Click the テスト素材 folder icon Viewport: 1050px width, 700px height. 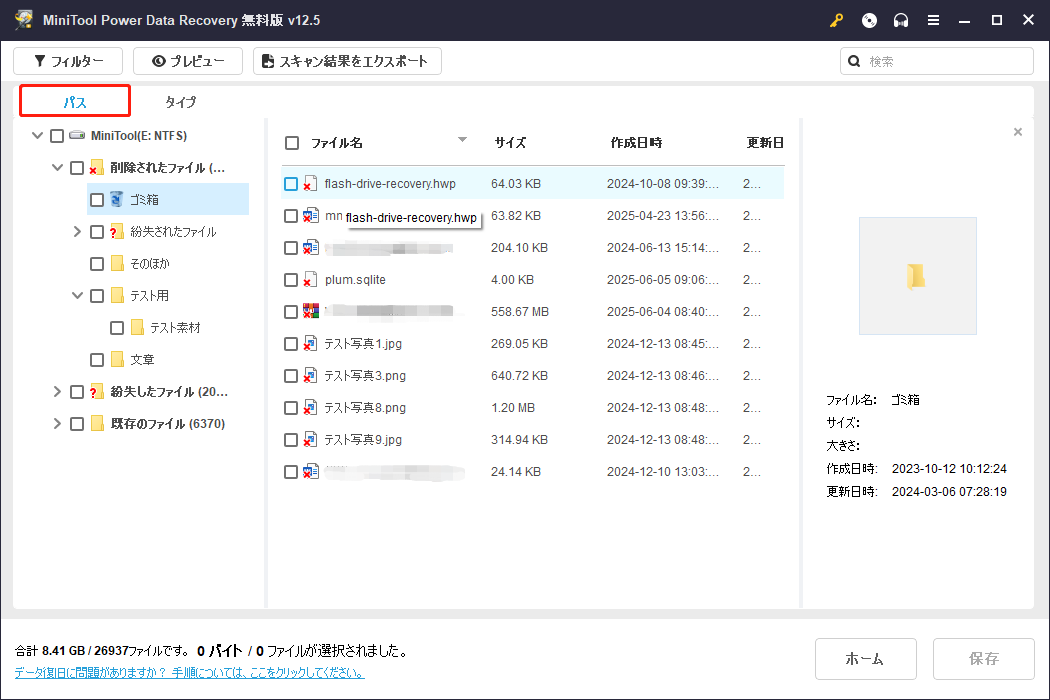pyautogui.click(x=137, y=328)
